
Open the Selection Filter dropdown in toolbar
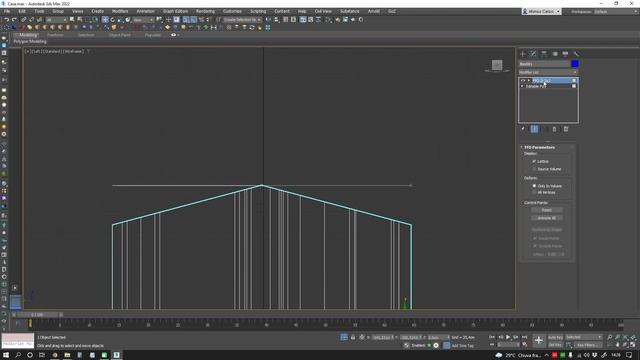coord(56,20)
